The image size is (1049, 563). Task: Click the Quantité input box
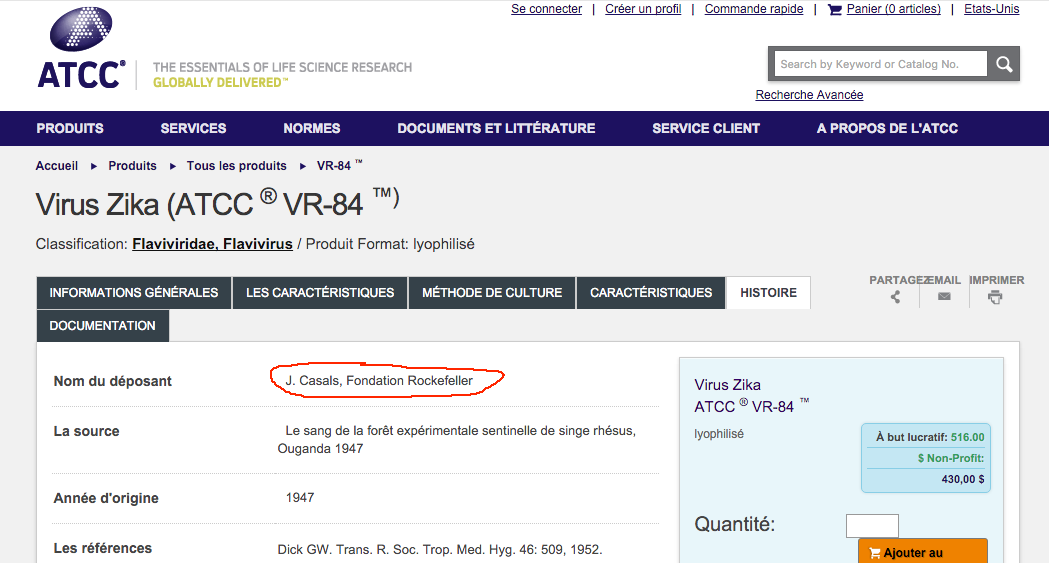[872, 526]
